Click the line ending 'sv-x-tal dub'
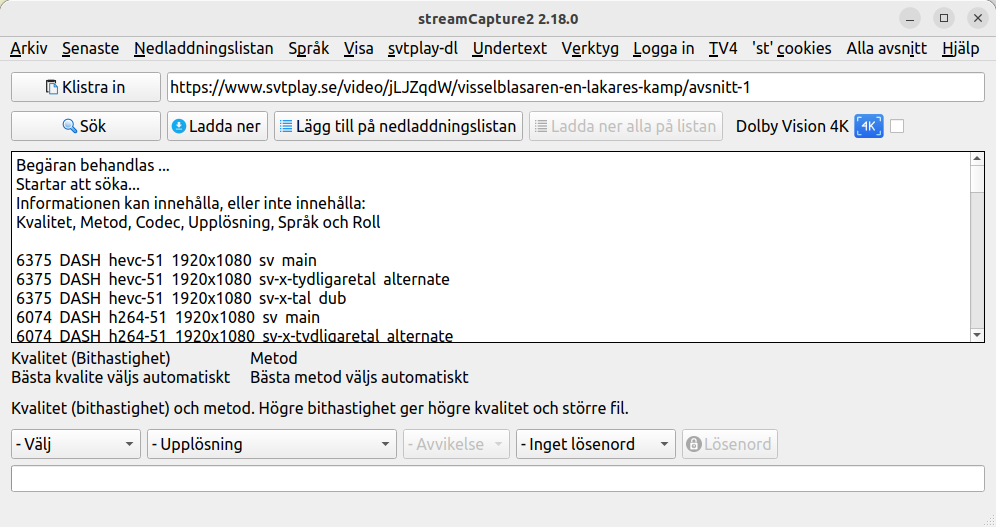996x527 pixels. pyautogui.click(x=181, y=298)
